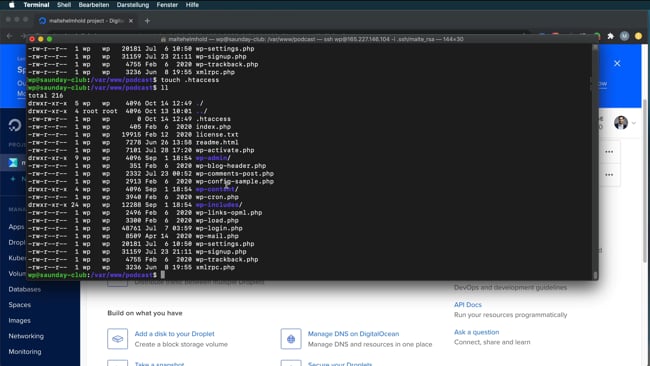
Task: Click wp-cron.php in terminal listing
Action: pos(217,197)
